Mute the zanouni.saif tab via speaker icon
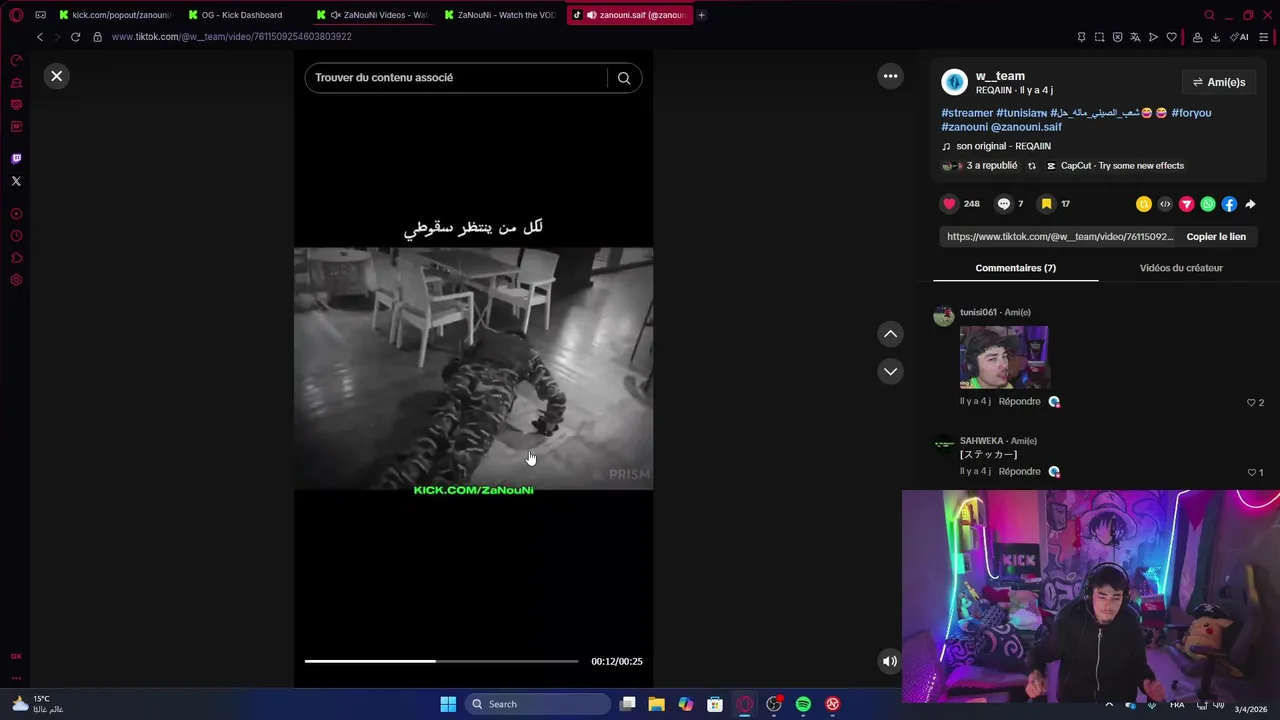Viewport: 1280px width, 720px height. tap(591, 15)
